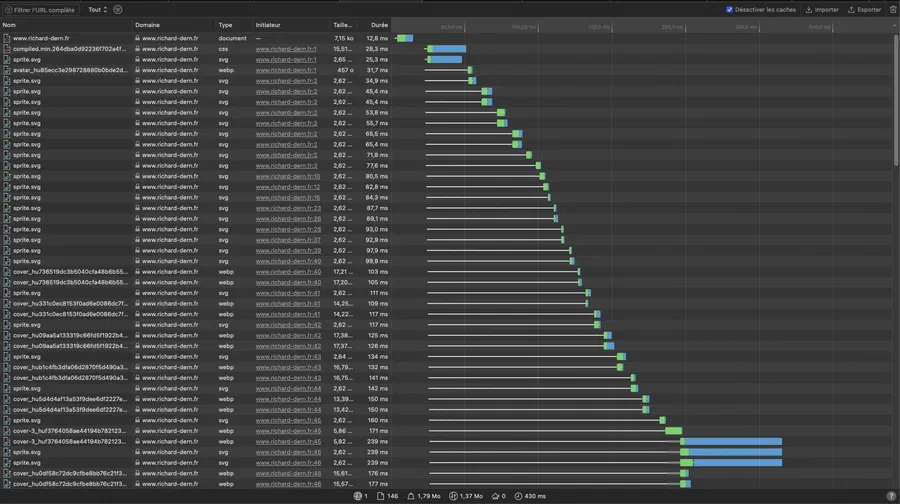Click the lock icon in the 12,8 ms row
This screenshot has height=504, width=900.
pos(138,38)
